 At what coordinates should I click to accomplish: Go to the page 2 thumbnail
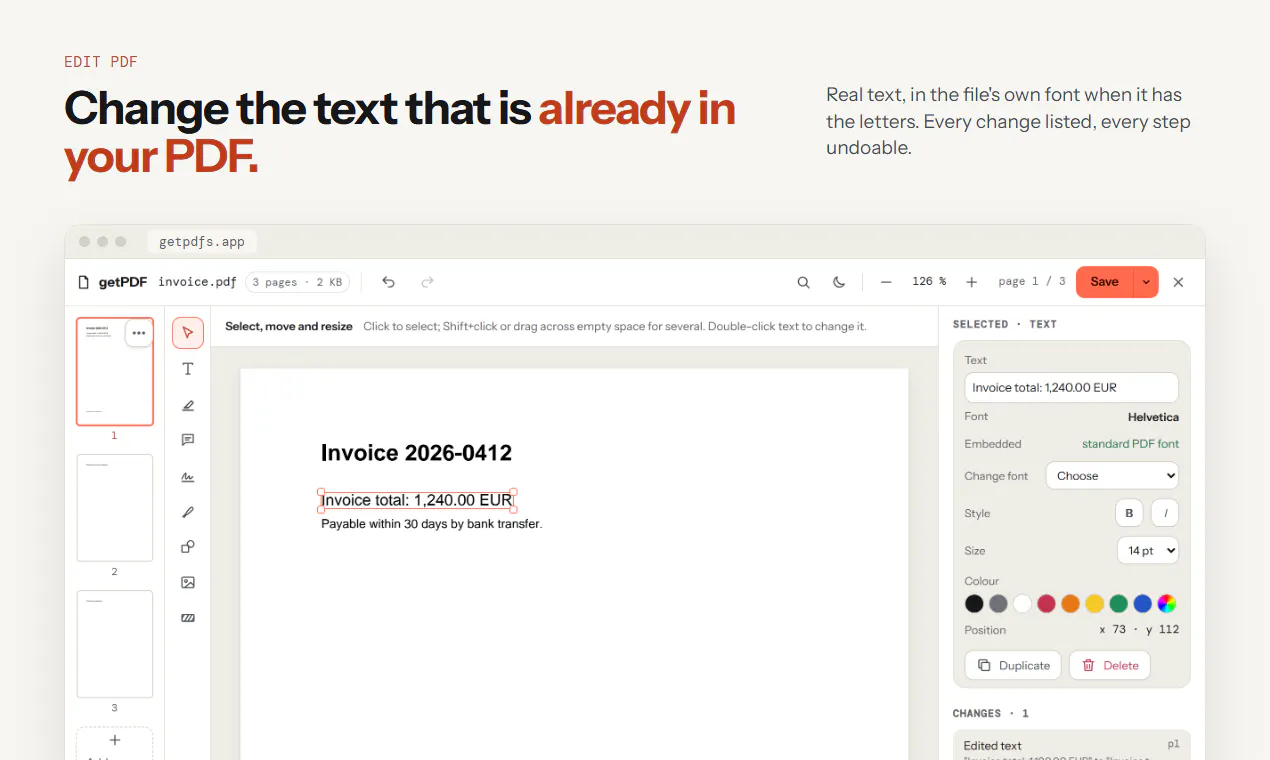point(115,508)
